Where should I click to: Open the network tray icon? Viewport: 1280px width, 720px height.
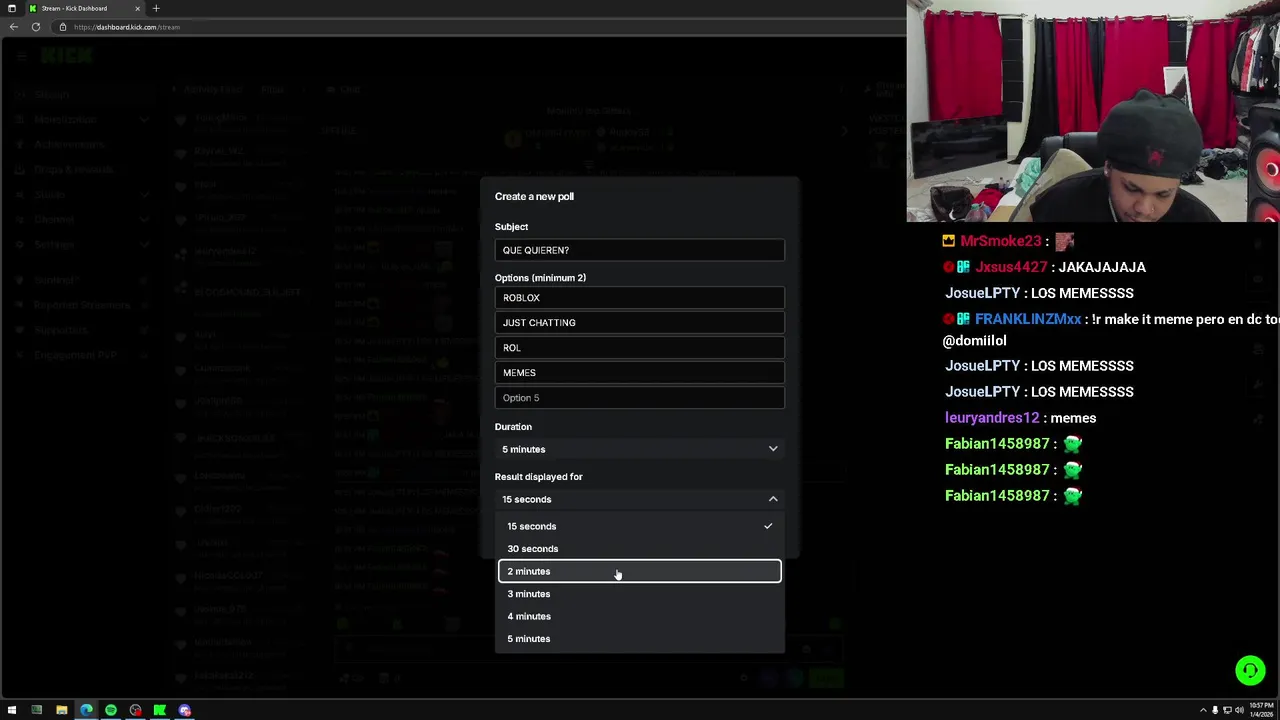(1227, 710)
